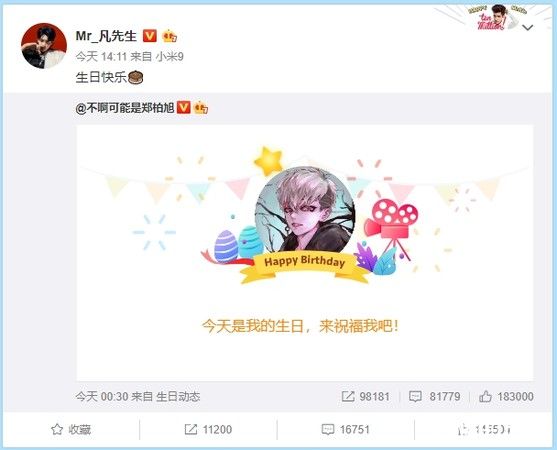Click the verified V badge next to 郑柏旭
Image resolution: width=557 pixels, height=450 pixels.
click(184, 108)
